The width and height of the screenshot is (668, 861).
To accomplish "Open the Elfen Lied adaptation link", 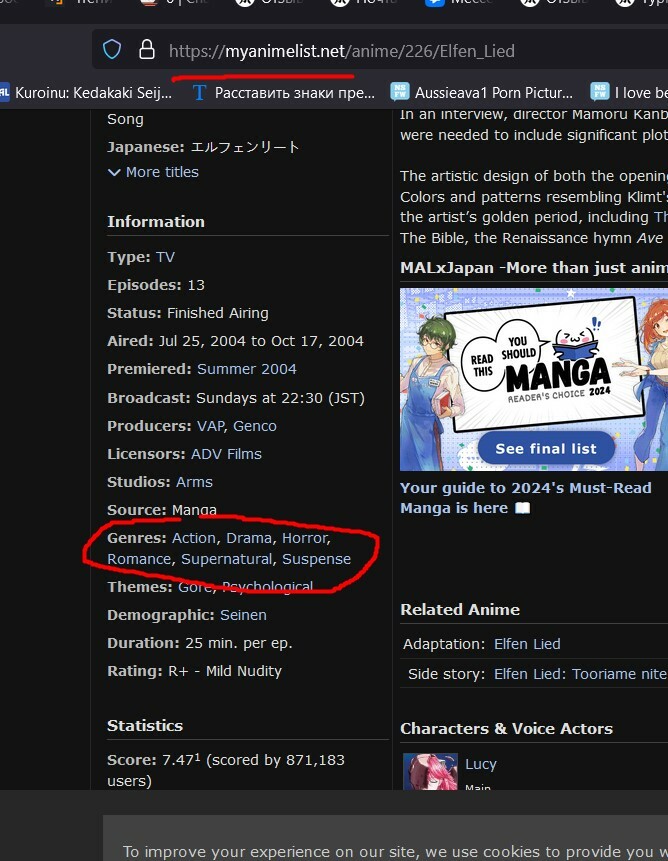I will pos(527,644).
